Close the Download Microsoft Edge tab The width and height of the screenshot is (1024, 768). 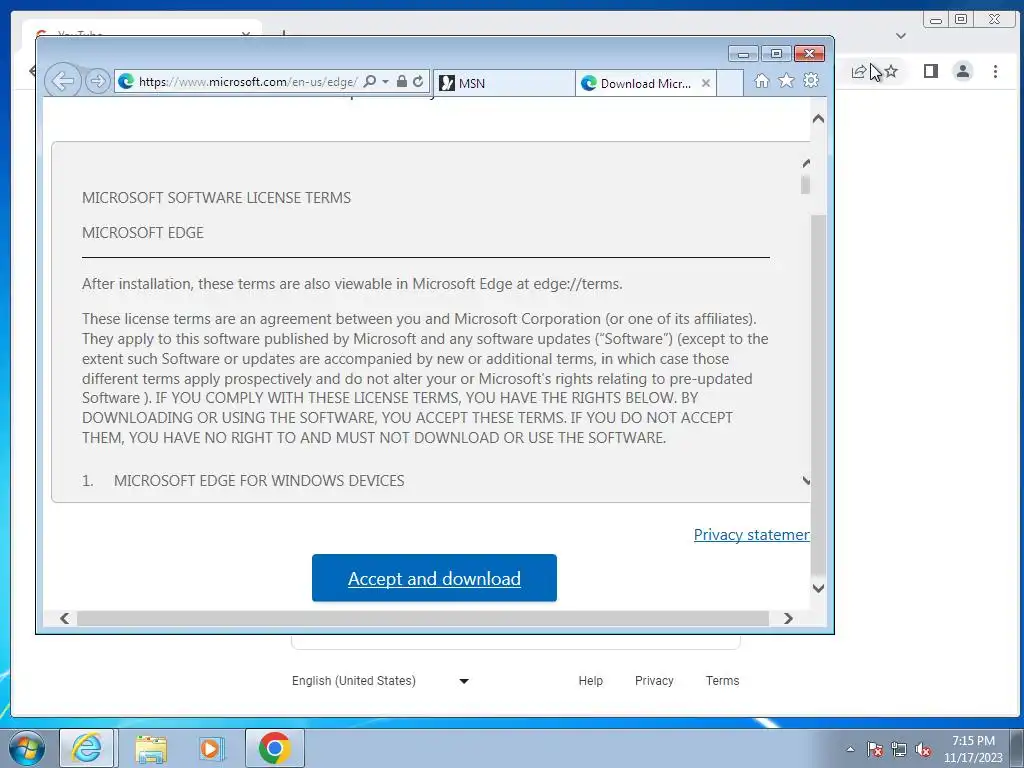tap(705, 83)
